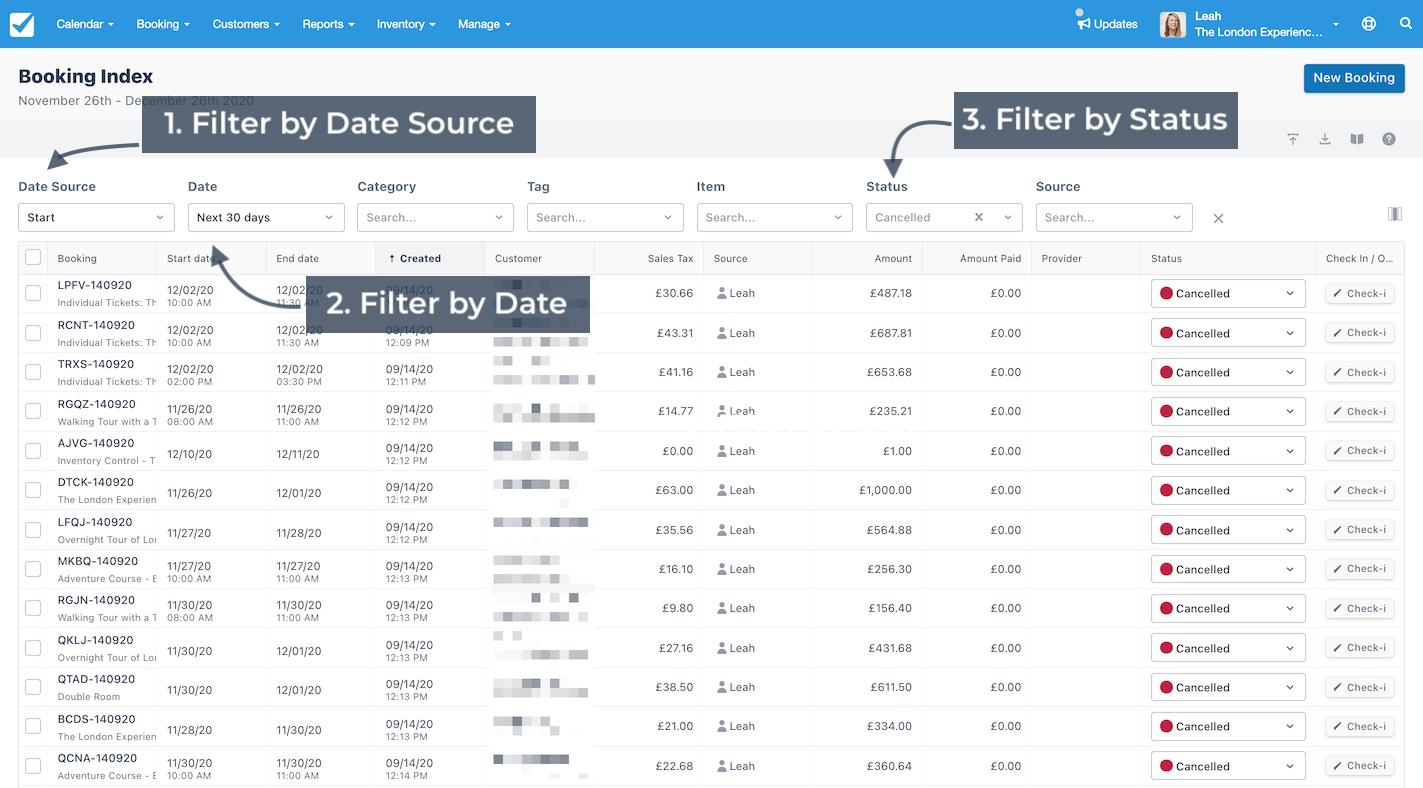
Task: Click Check-in for booking RCNT-140920
Action: click(x=1360, y=333)
